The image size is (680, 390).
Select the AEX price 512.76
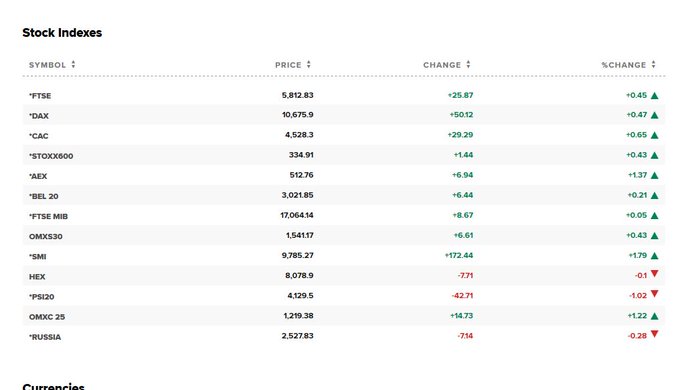tap(301, 175)
